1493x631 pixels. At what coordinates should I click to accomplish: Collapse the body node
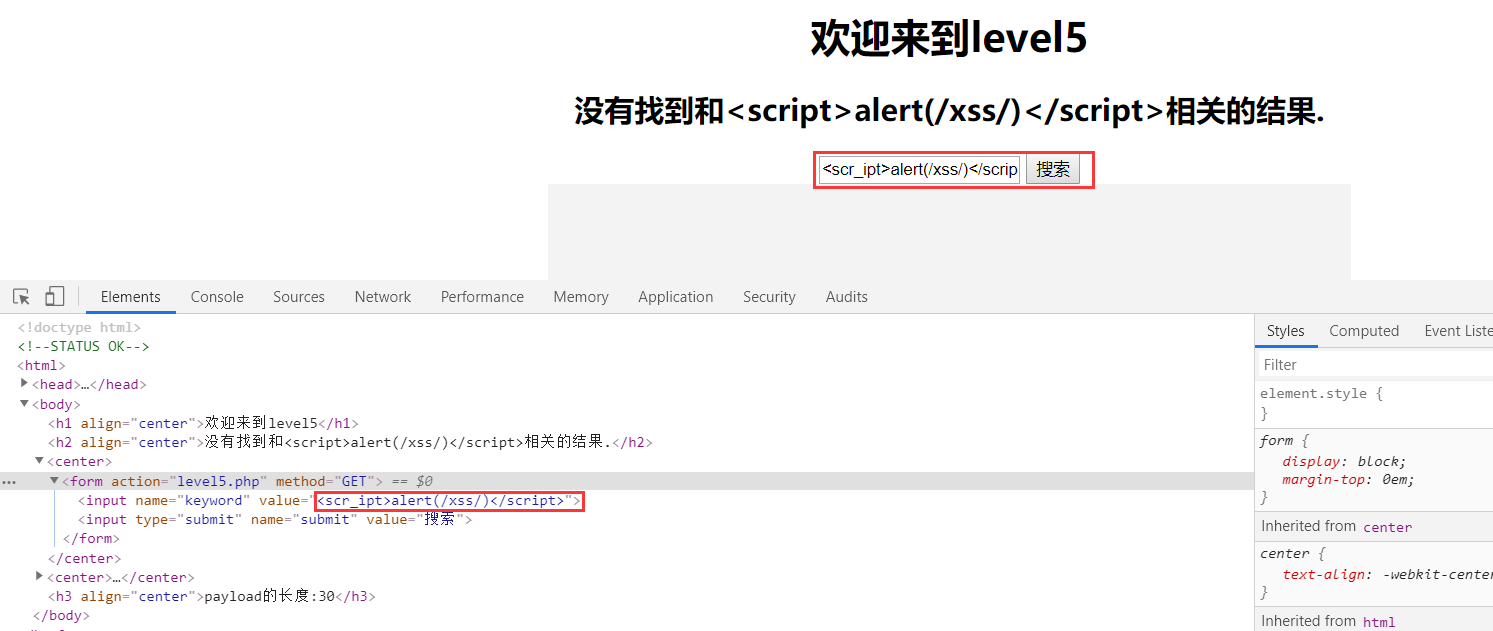25,404
